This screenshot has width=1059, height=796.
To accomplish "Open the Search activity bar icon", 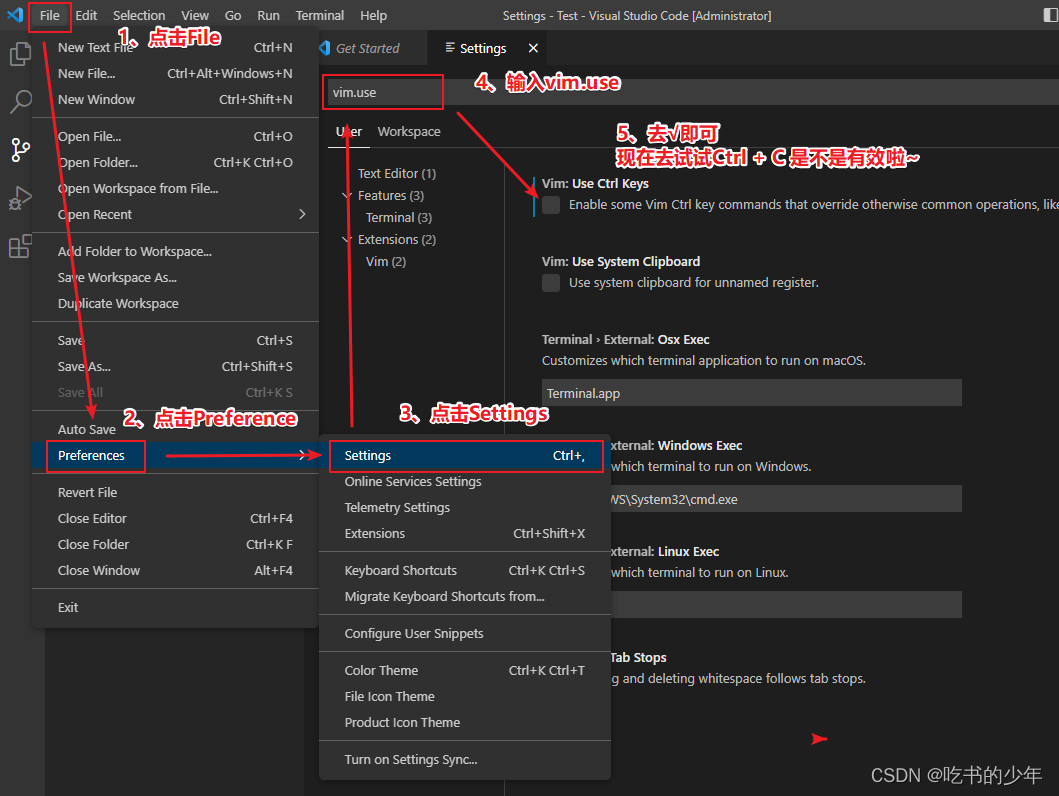I will (20, 101).
